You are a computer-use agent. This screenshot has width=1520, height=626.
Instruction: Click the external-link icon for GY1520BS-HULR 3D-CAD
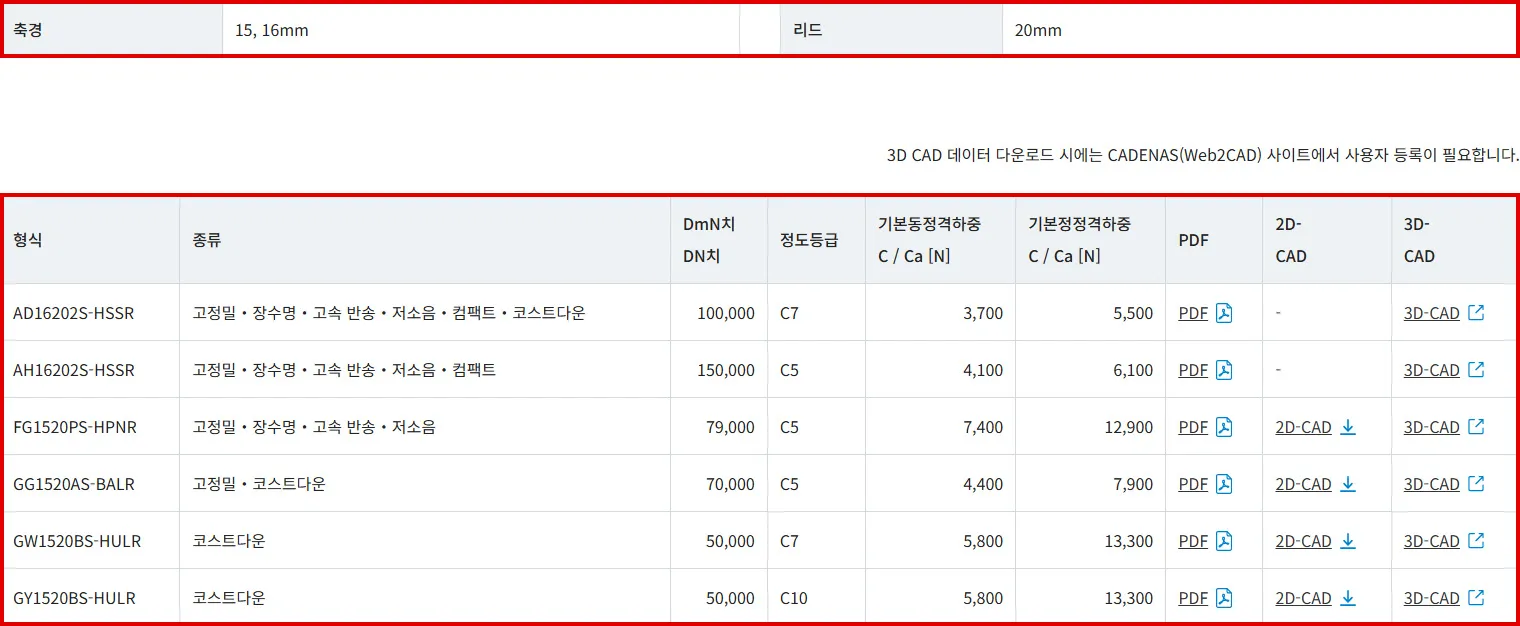[x=1475, y=598]
